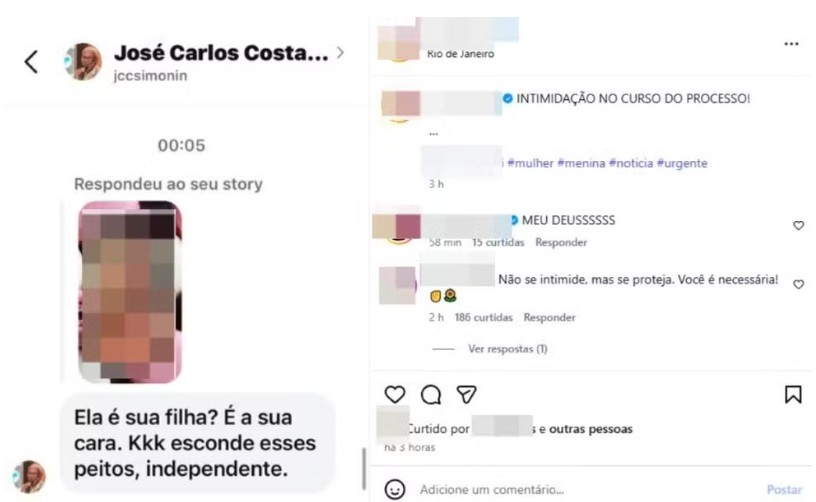Expand 'Ver respostas (1)' replies

(x=507, y=349)
